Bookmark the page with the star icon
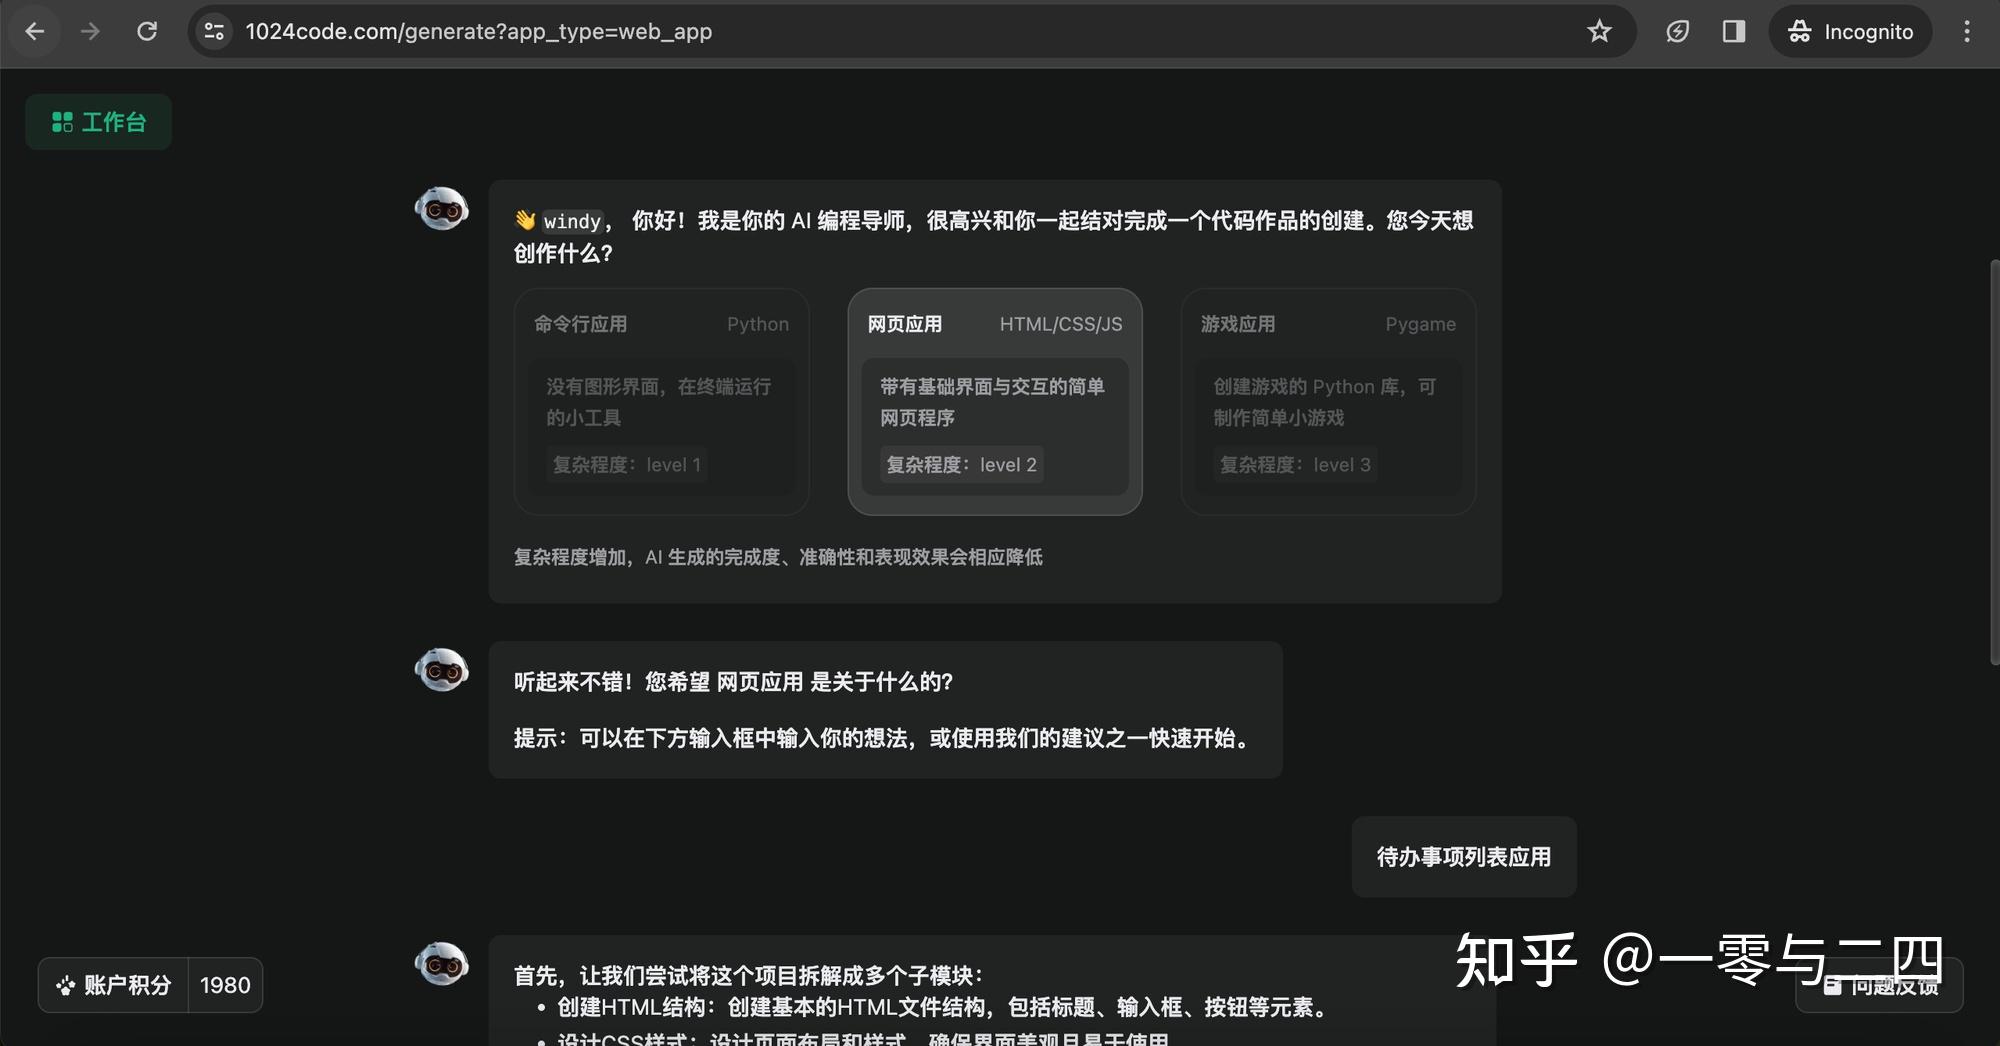Image resolution: width=2000 pixels, height=1046 pixels. pyautogui.click(x=1600, y=31)
